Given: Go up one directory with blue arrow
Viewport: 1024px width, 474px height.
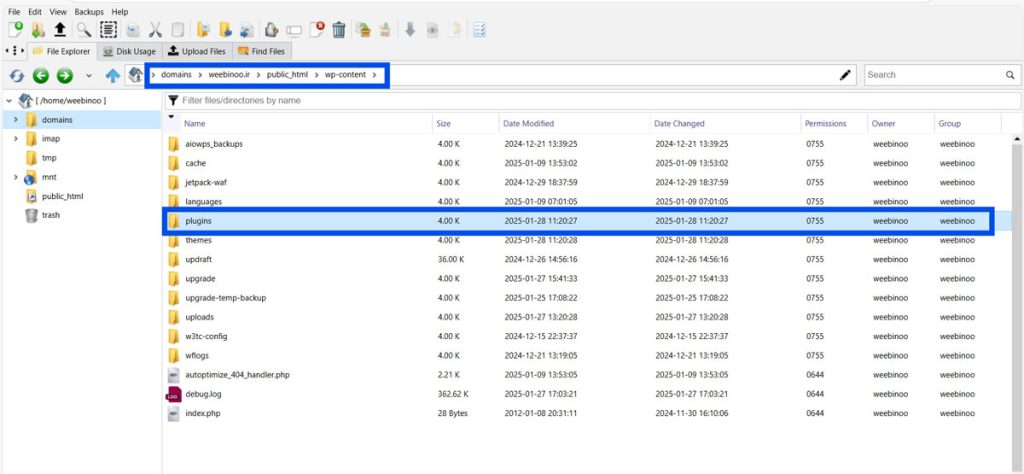Looking at the screenshot, I should click(112, 75).
